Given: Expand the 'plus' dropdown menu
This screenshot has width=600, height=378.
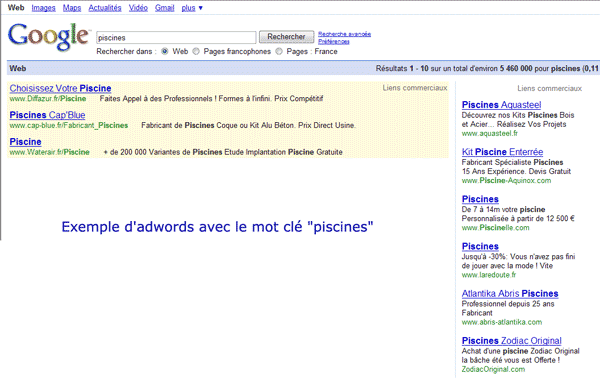Looking at the screenshot, I should click(192, 8).
